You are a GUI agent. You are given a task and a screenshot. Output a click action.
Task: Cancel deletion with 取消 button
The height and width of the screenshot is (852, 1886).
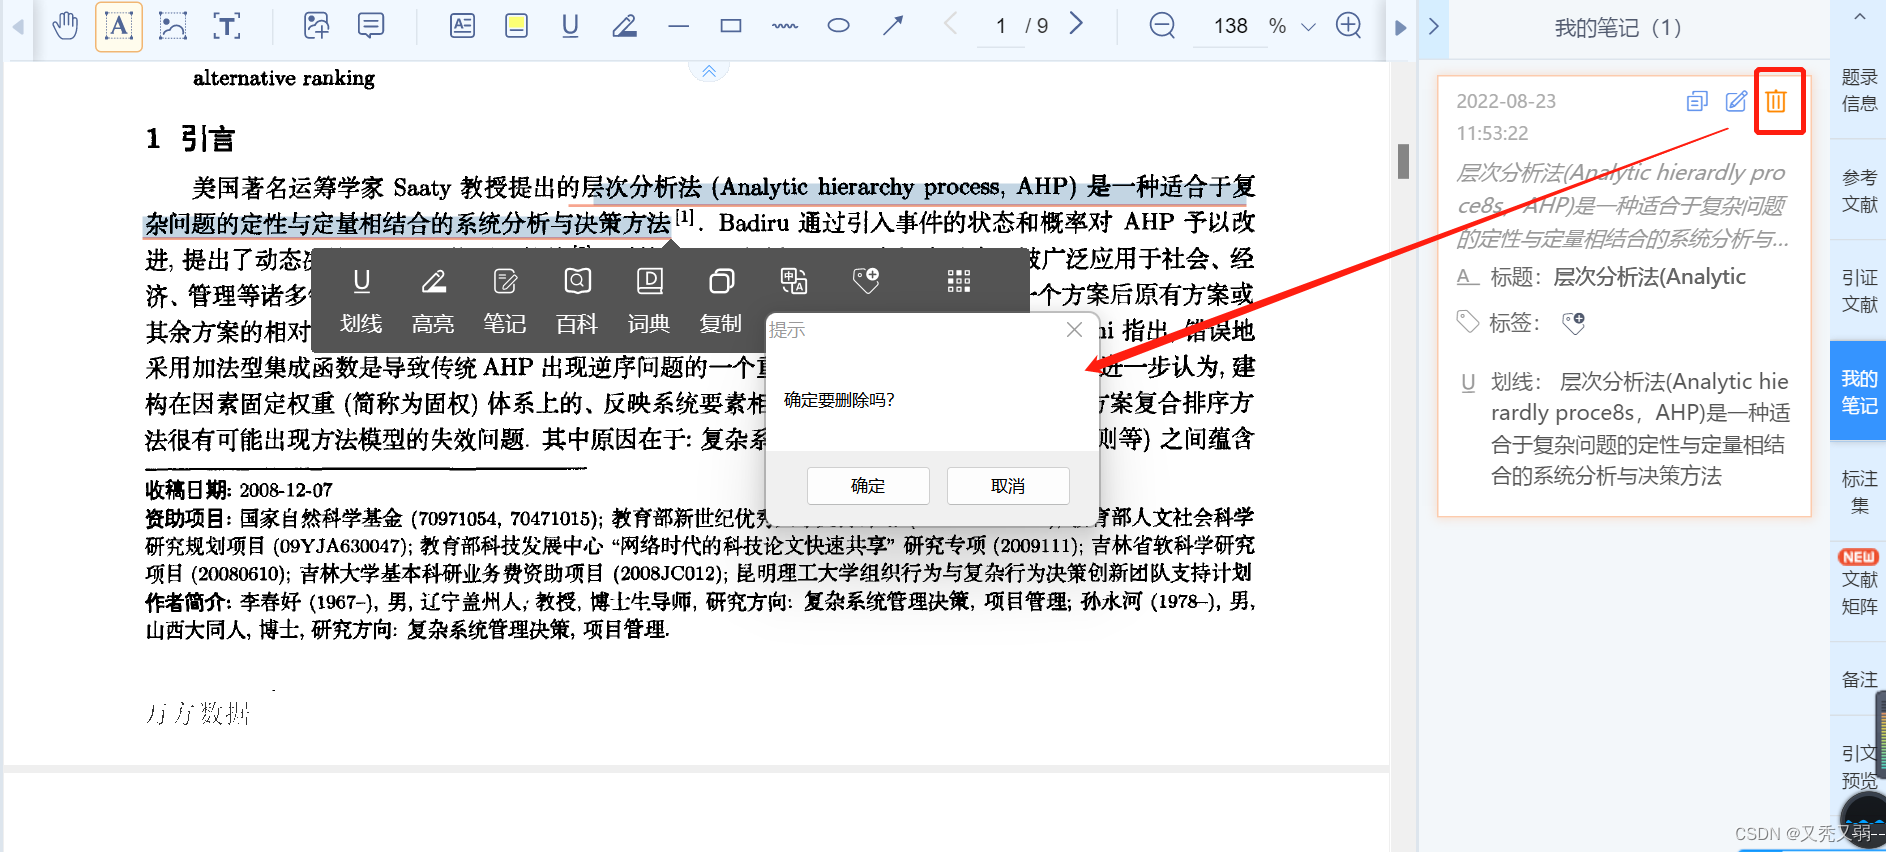1008,486
